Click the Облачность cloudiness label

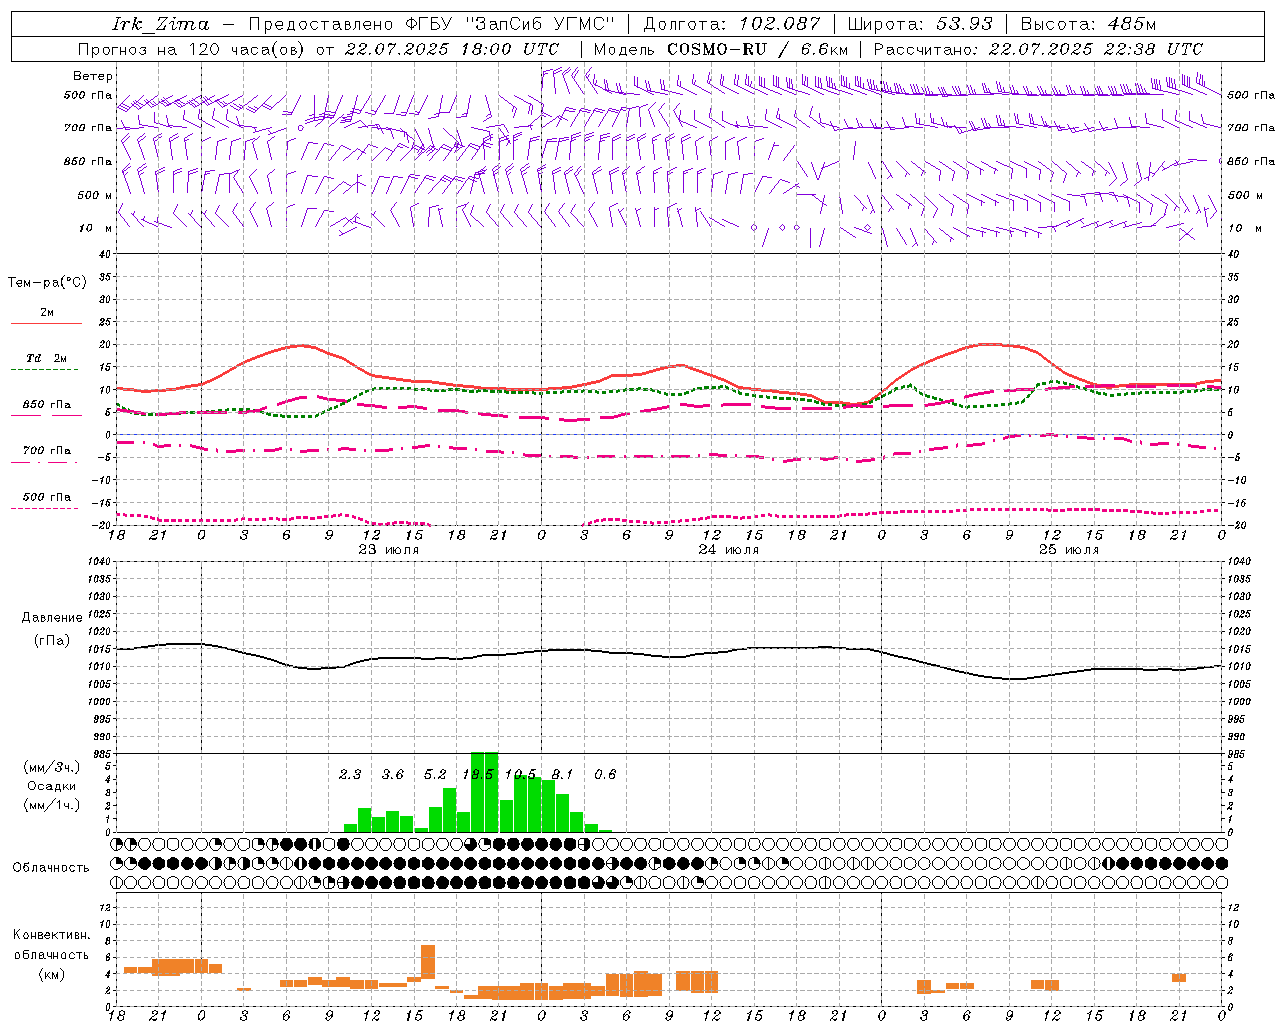51,868
